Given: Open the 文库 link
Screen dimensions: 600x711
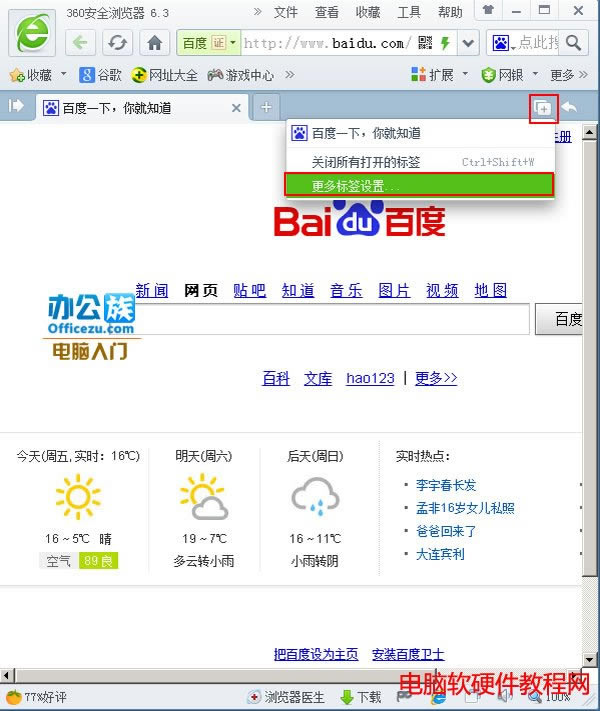Looking at the screenshot, I should point(318,378).
